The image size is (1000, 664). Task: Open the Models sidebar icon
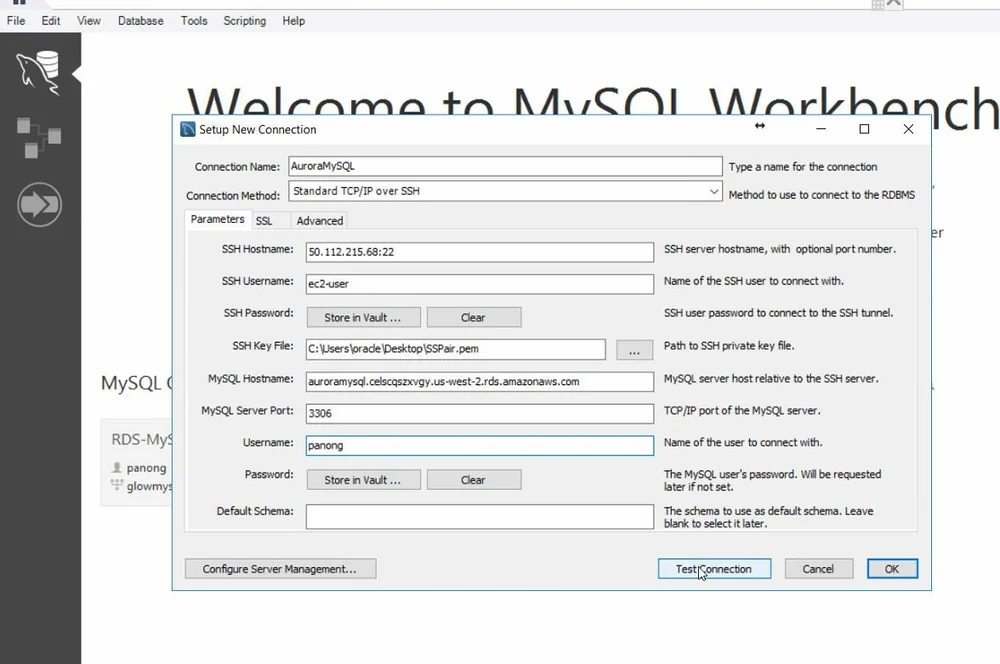pyautogui.click(x=39, y=137)
